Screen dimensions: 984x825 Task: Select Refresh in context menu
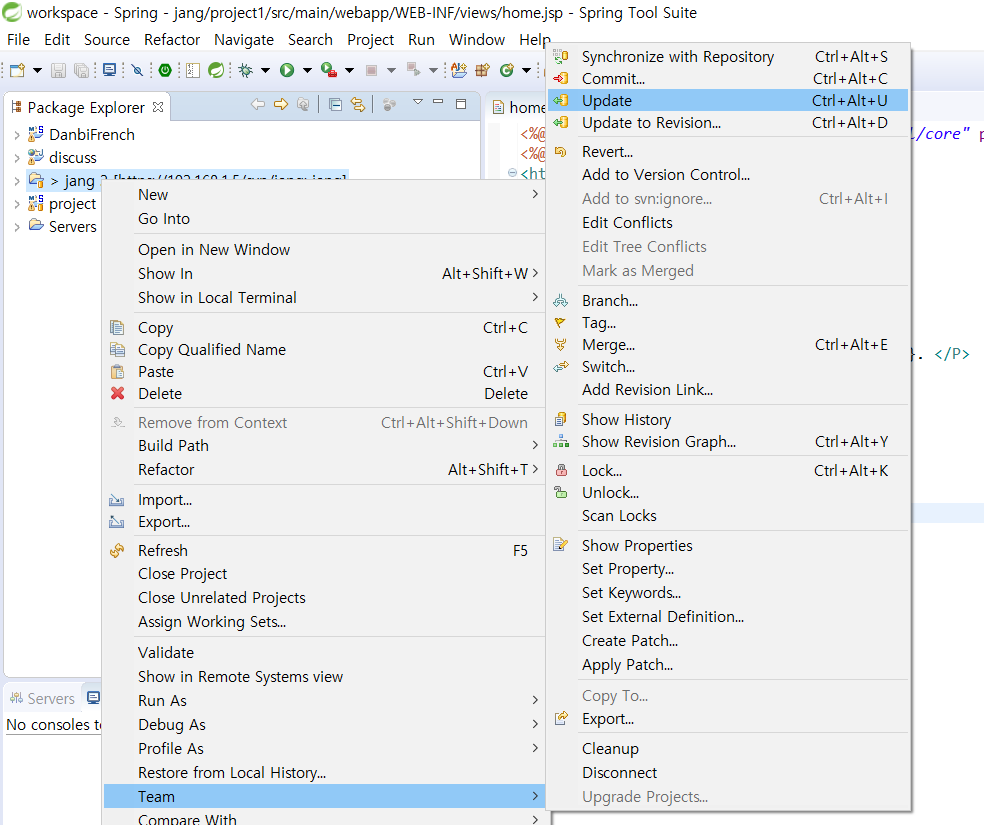tap(324, 550)
